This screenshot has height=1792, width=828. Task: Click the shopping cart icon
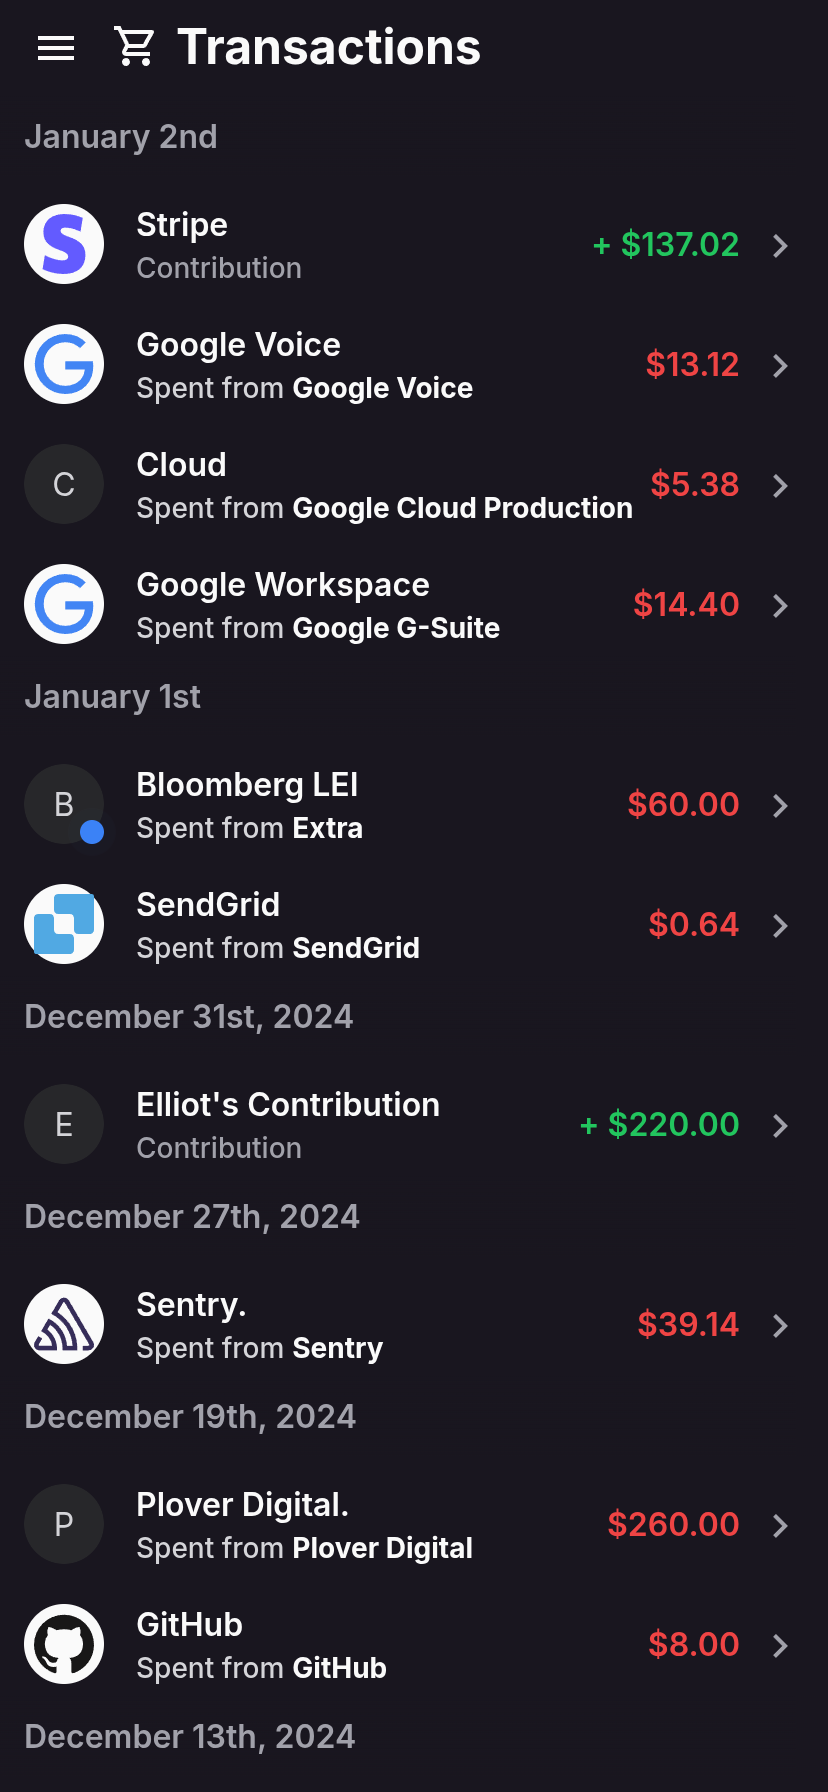[134, 47]
